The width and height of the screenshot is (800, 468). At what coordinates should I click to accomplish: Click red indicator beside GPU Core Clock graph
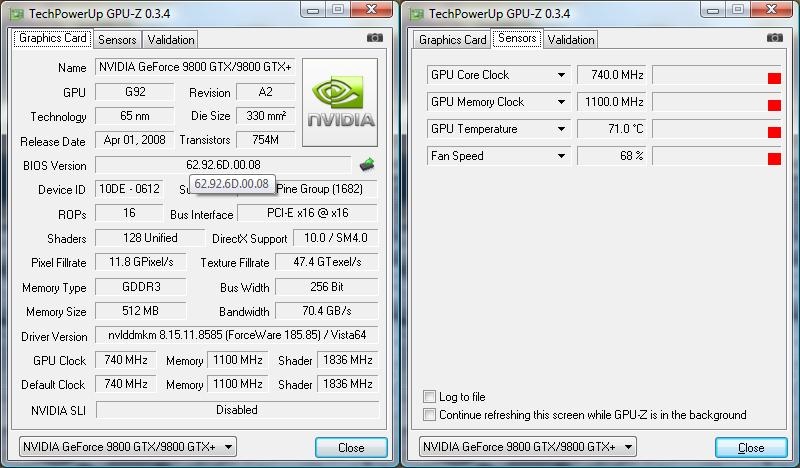(774, 78)
